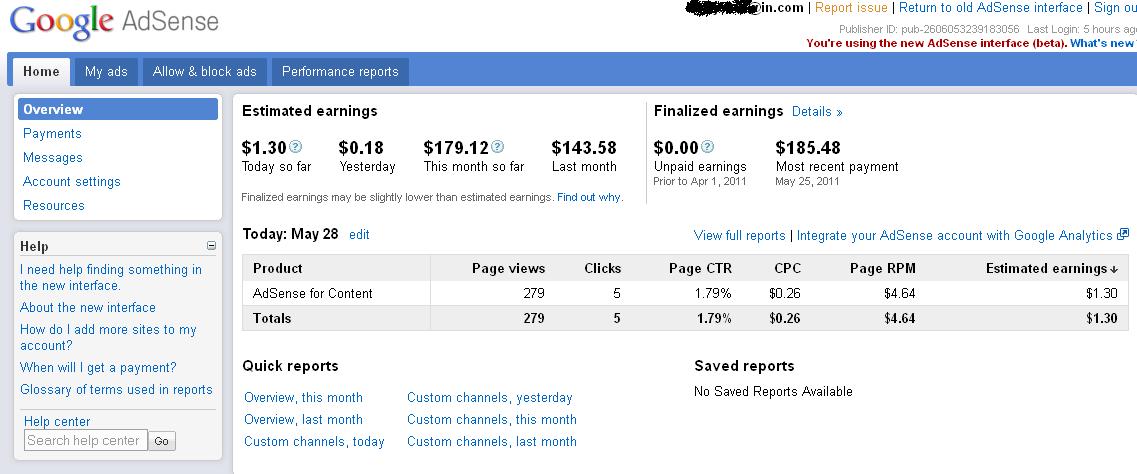Image resolution: width=1137 pixels, height=474 pixels.
Task: Open Account settings from sidebar
Action: tap(72, 182)
